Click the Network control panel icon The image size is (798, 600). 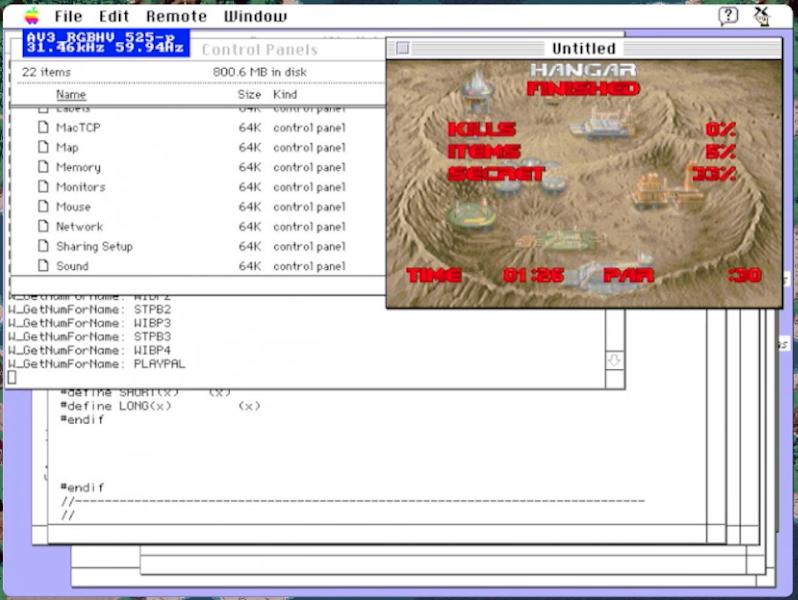pos(43,227)
